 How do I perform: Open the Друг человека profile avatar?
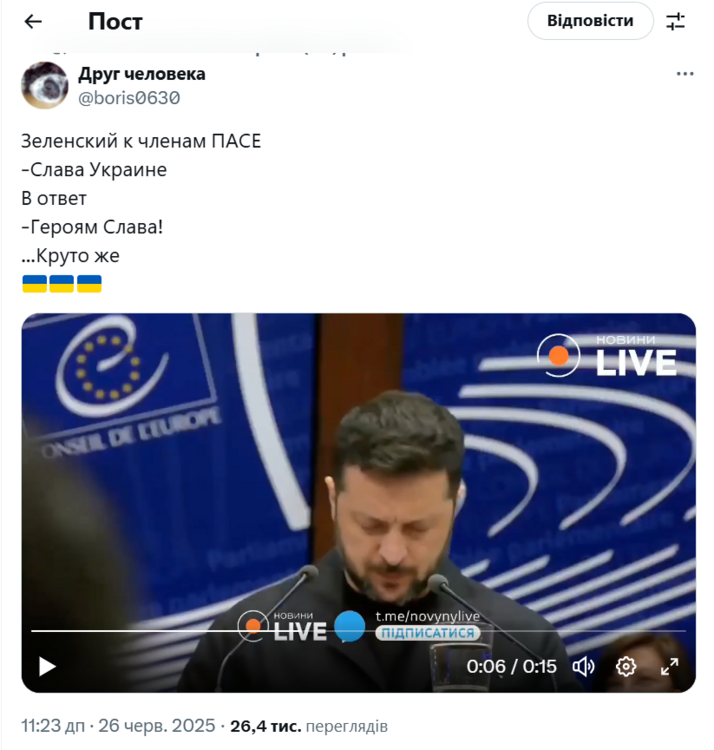coord(44,85)
